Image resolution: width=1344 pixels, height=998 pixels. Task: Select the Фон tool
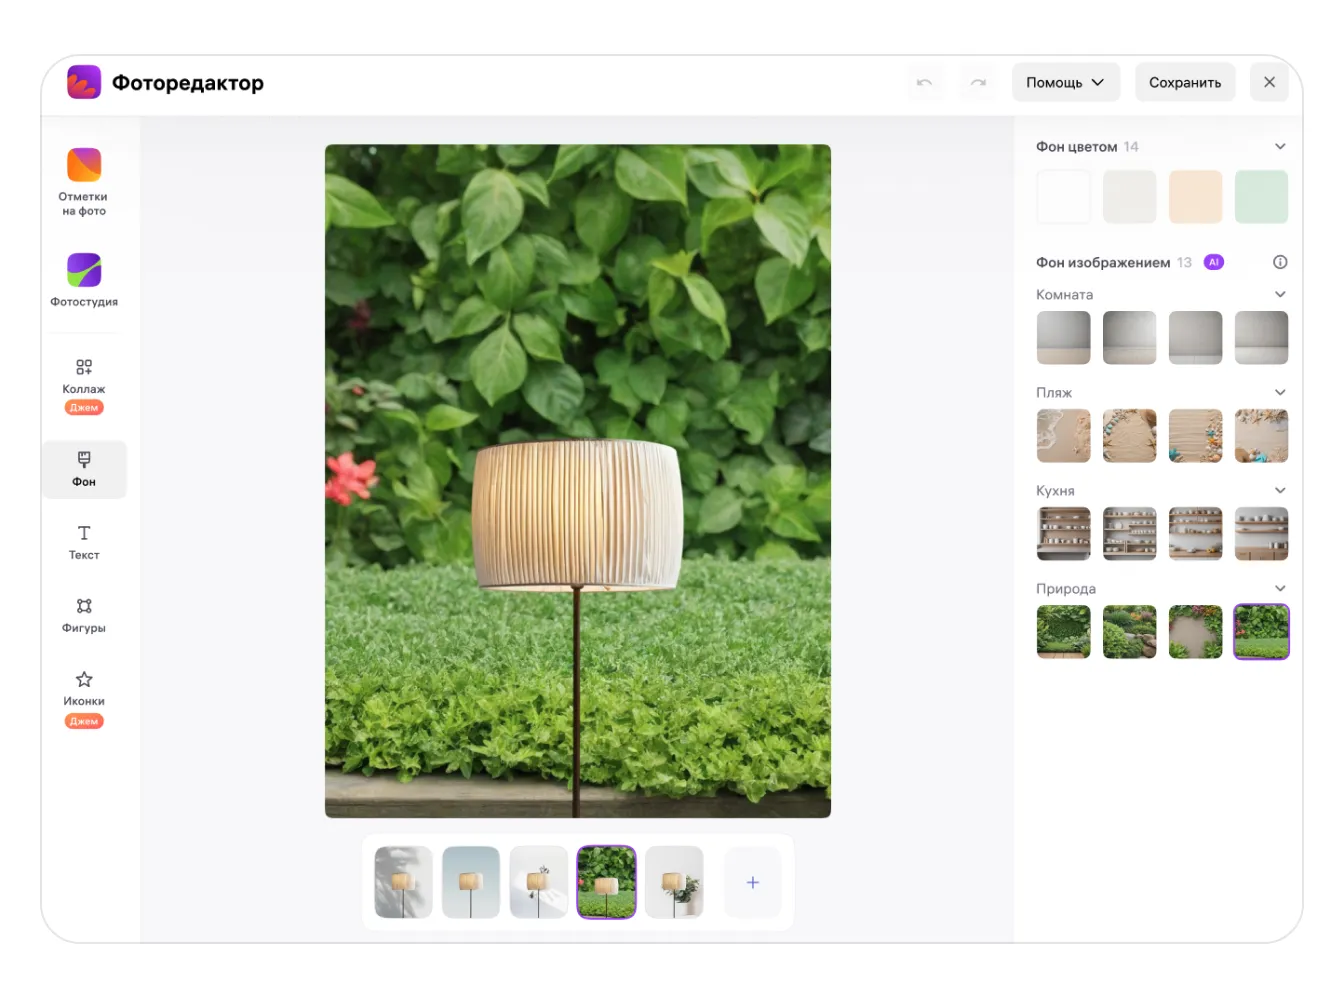[84, 469]
